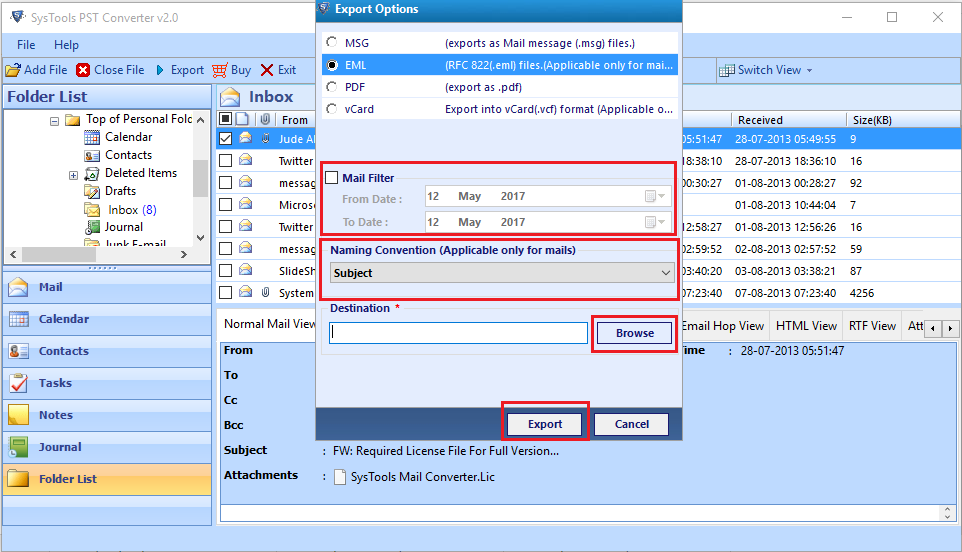Viewport: 962px width, 552px height.
Task: Click From column header in mail list
Action: (295, 120)
